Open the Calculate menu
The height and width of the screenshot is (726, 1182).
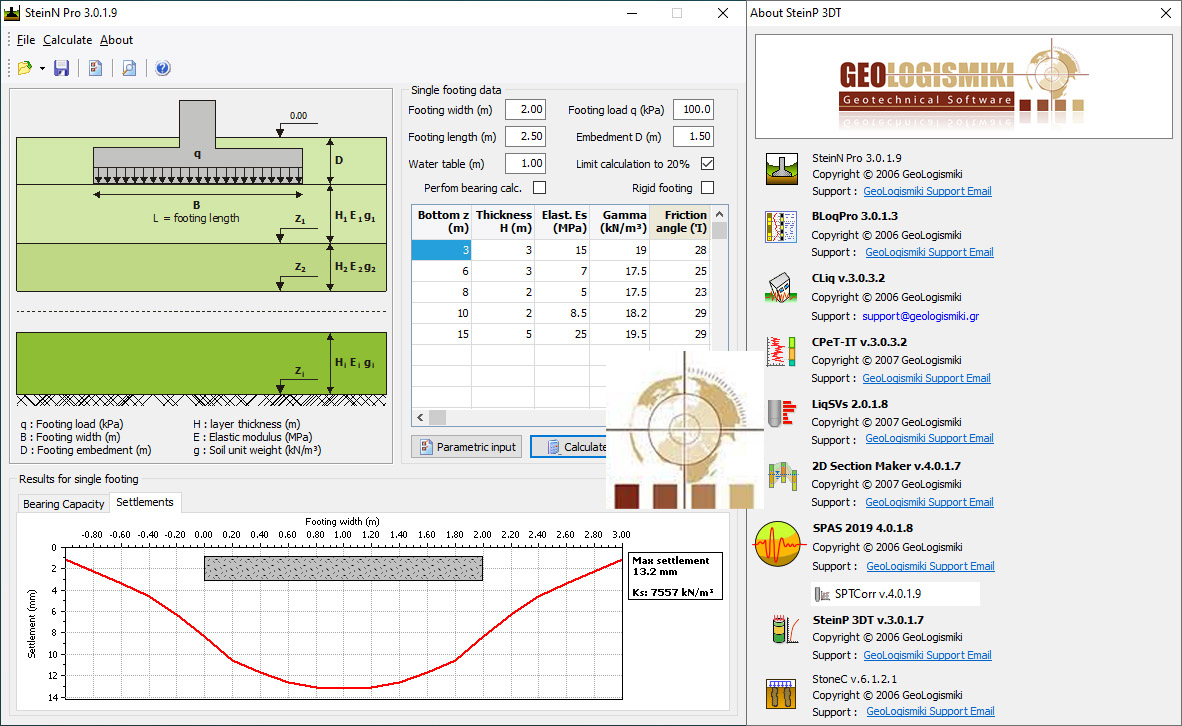pos(67,40)
